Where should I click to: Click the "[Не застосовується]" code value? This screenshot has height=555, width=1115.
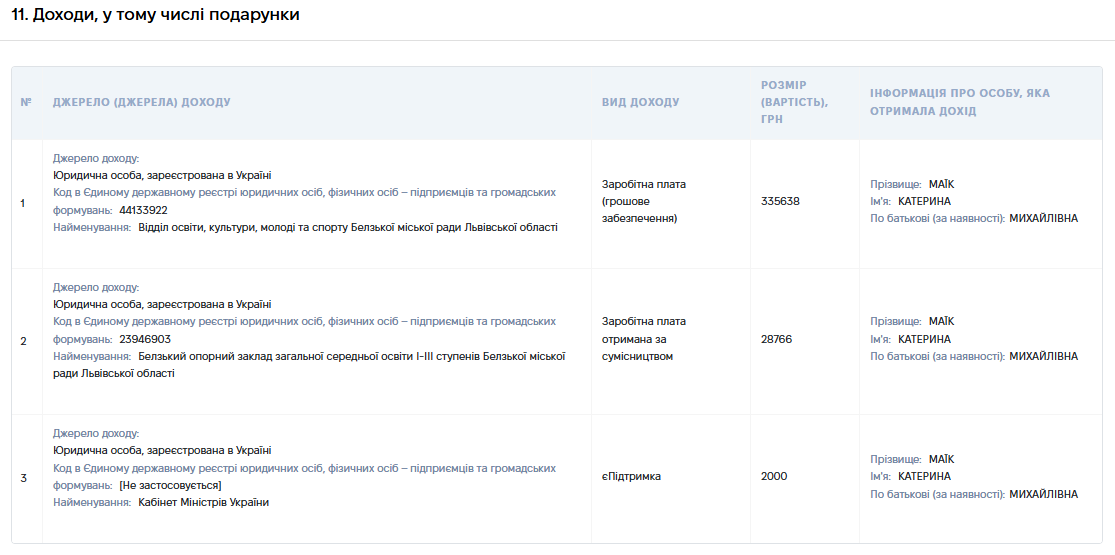point(171,485)
